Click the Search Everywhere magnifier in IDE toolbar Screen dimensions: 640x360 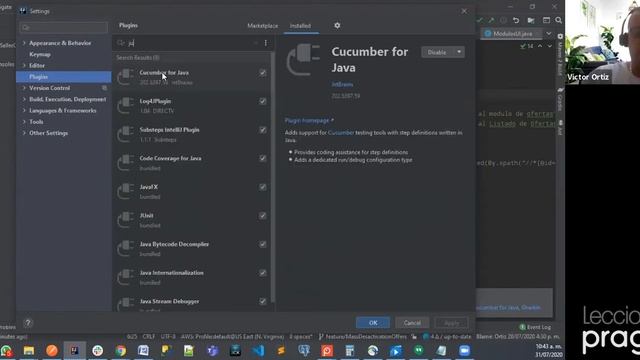(x=559, y=20)
